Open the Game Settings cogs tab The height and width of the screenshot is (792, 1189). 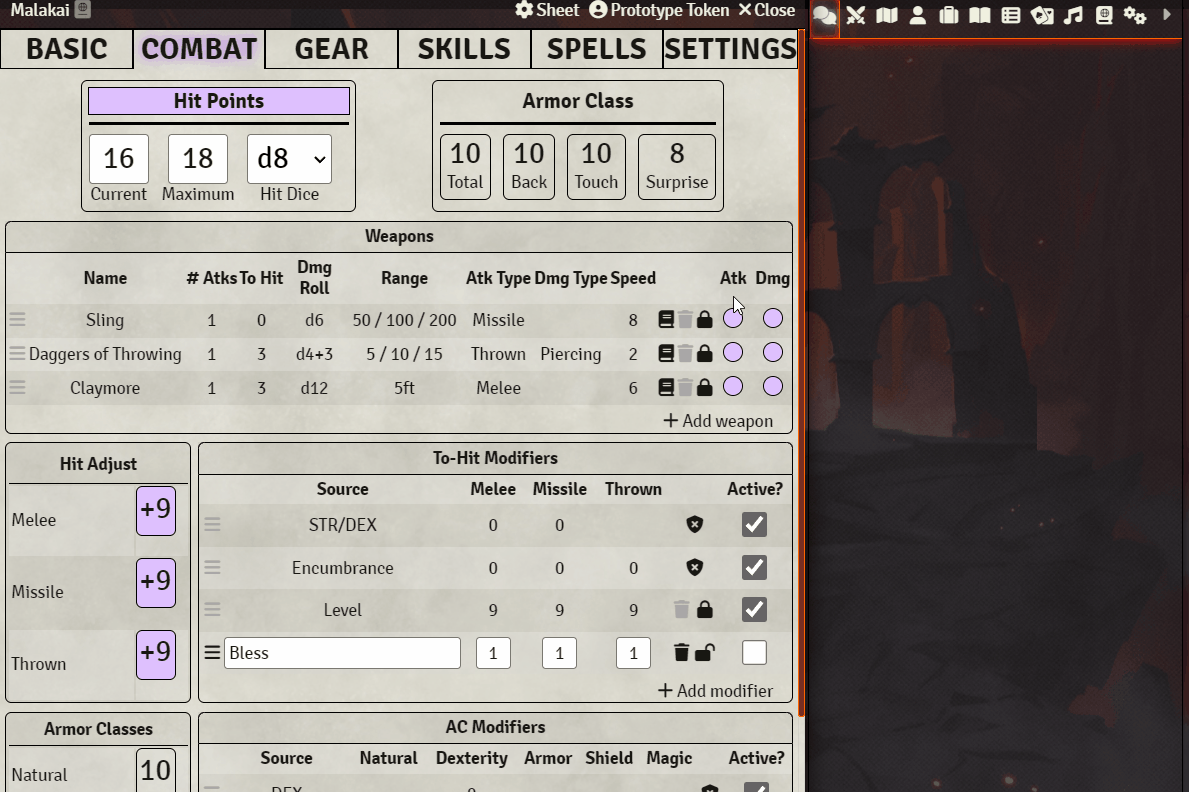coord(1135,15)
